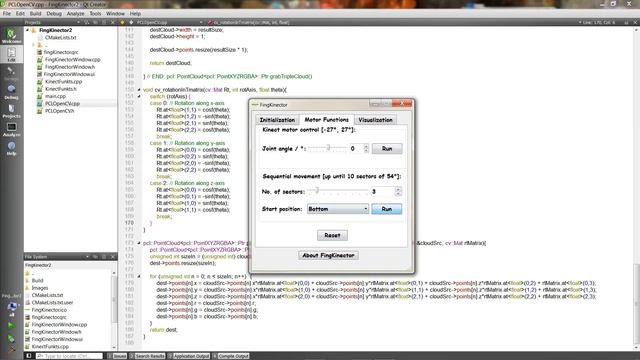Open Qt Creator Welcome mode

click(11, 35)
